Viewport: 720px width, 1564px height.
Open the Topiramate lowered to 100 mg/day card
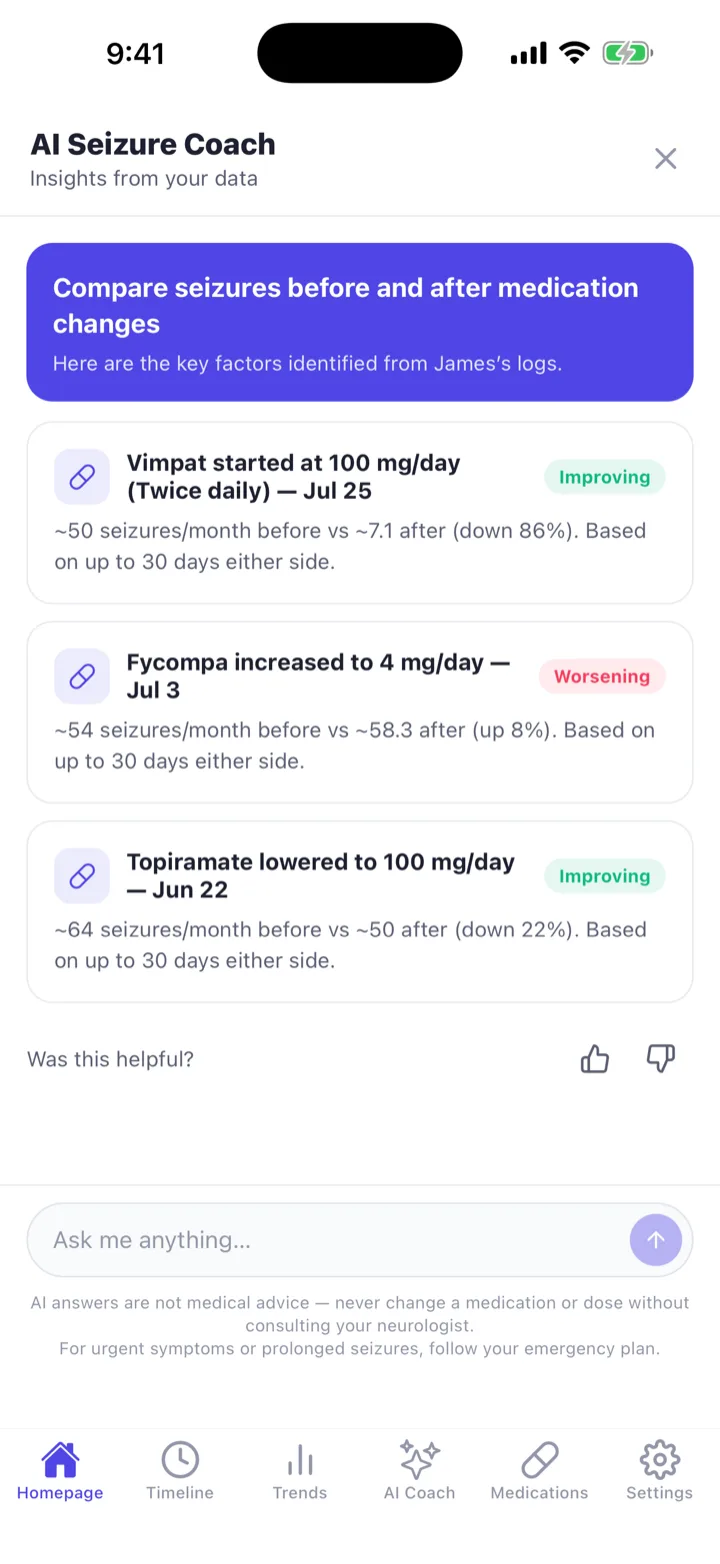coord(360,912)
